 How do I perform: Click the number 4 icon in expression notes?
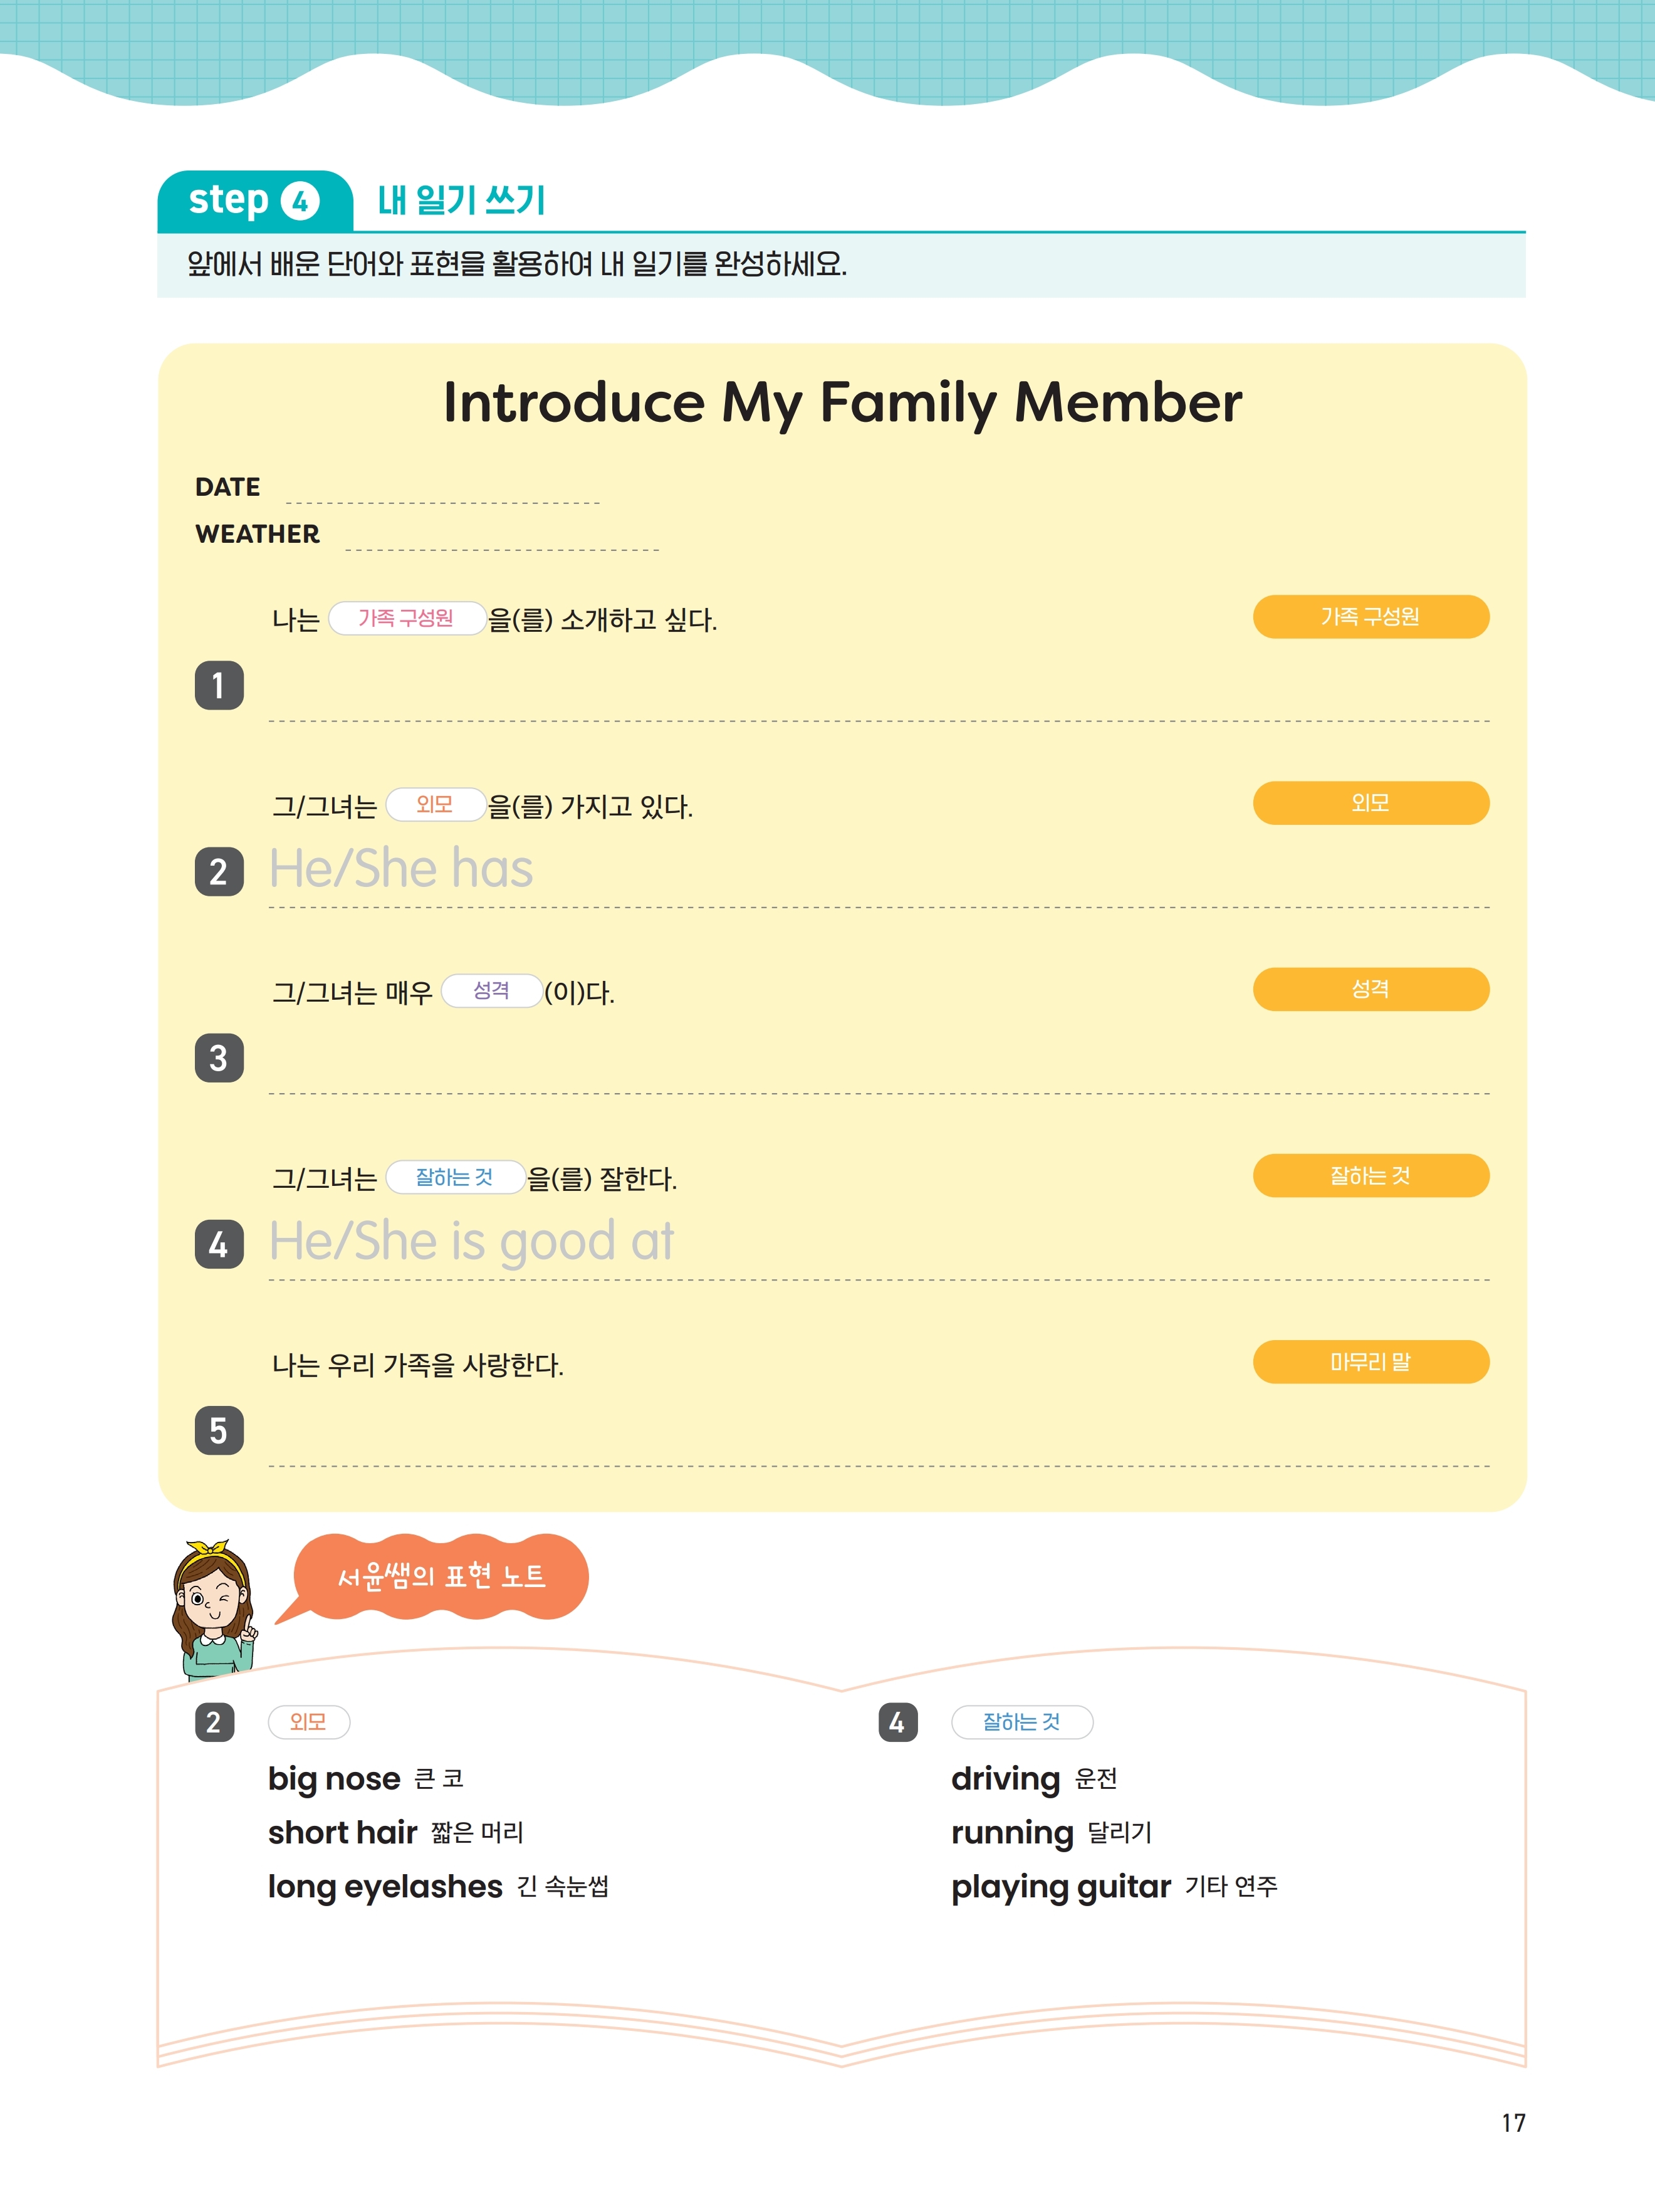(897, 1722)
